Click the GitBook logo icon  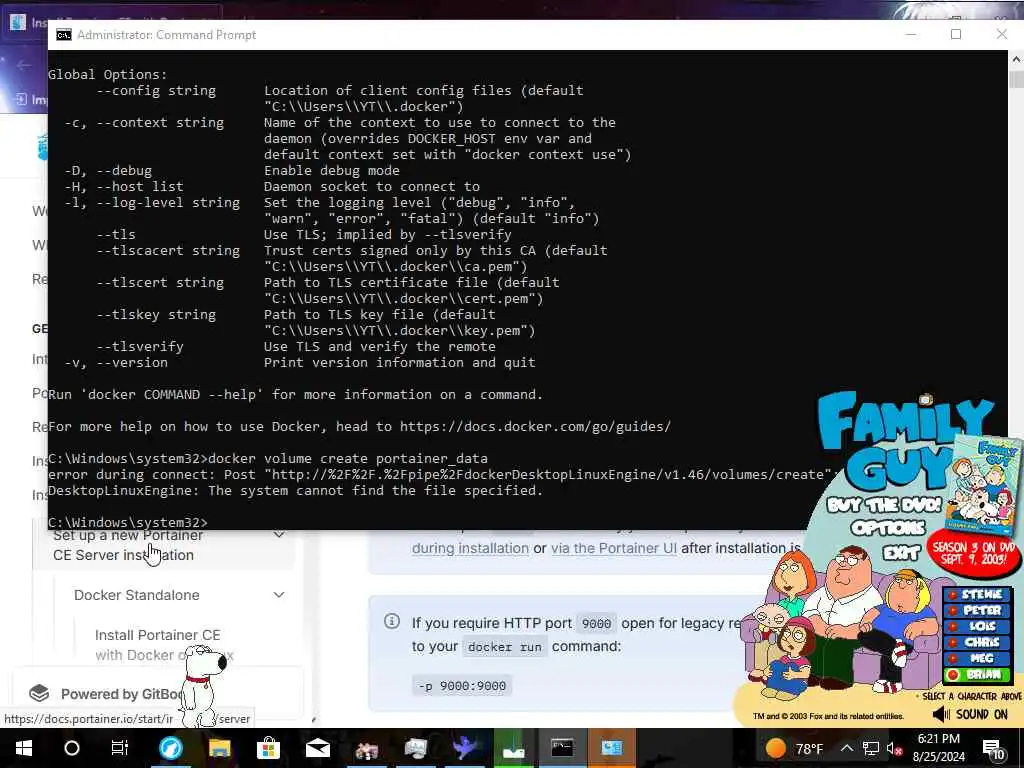[39, 694]
